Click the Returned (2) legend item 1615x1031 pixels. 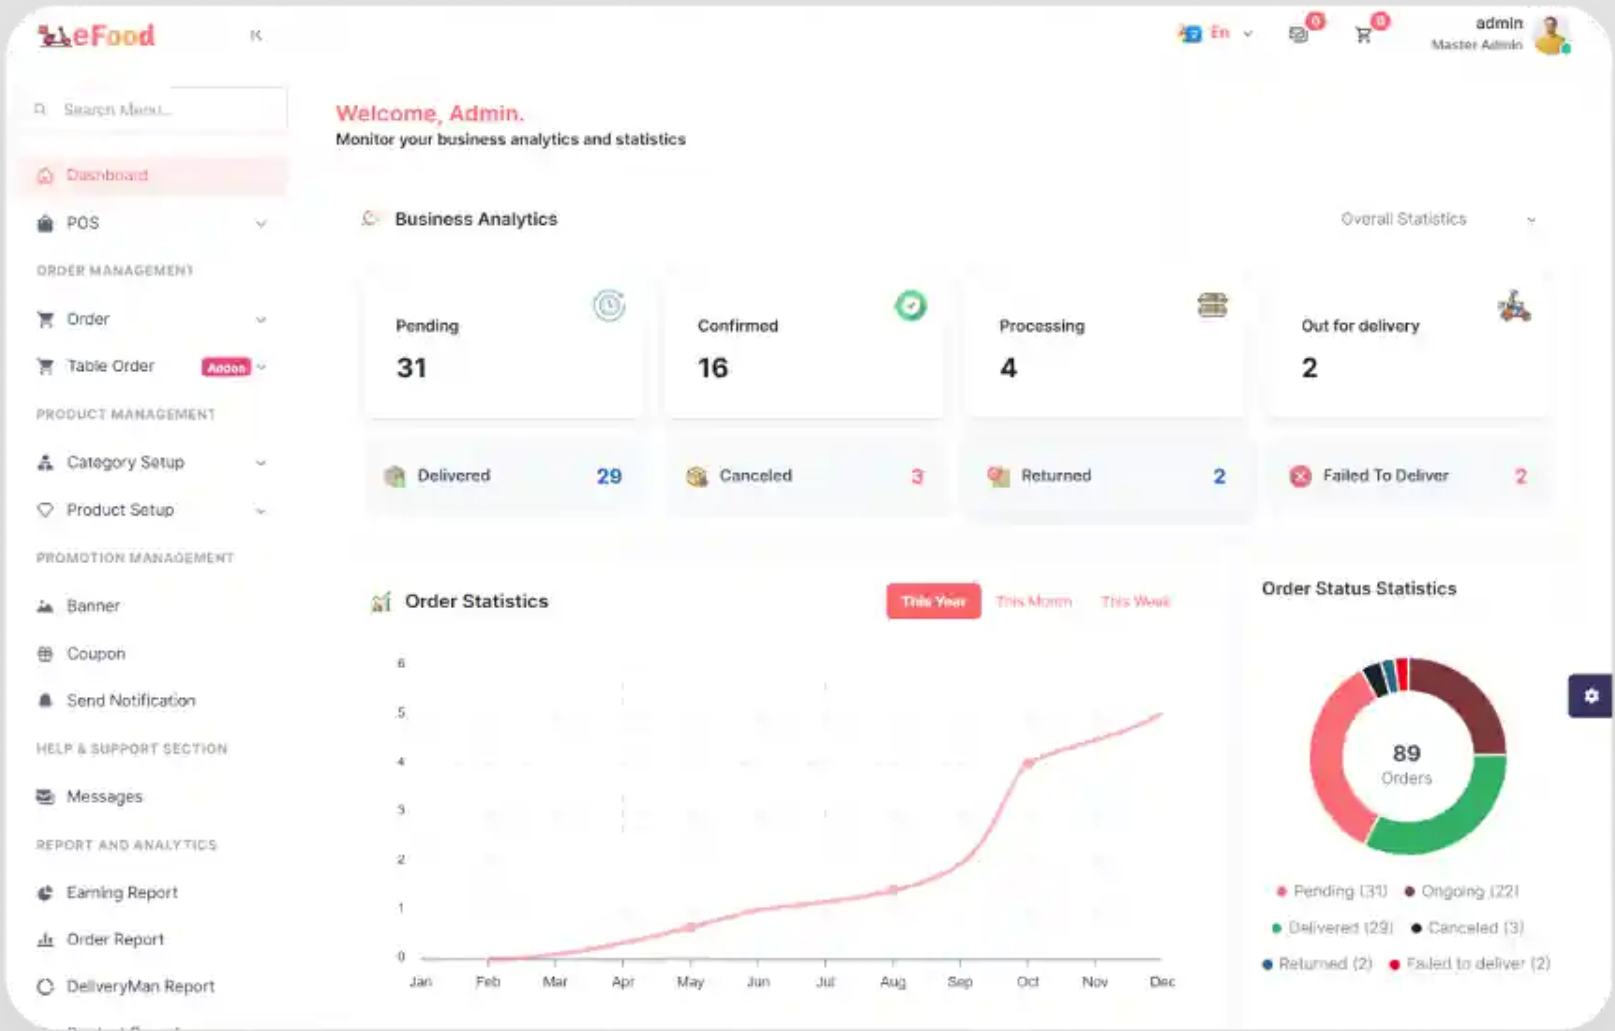coord(1317,964)
